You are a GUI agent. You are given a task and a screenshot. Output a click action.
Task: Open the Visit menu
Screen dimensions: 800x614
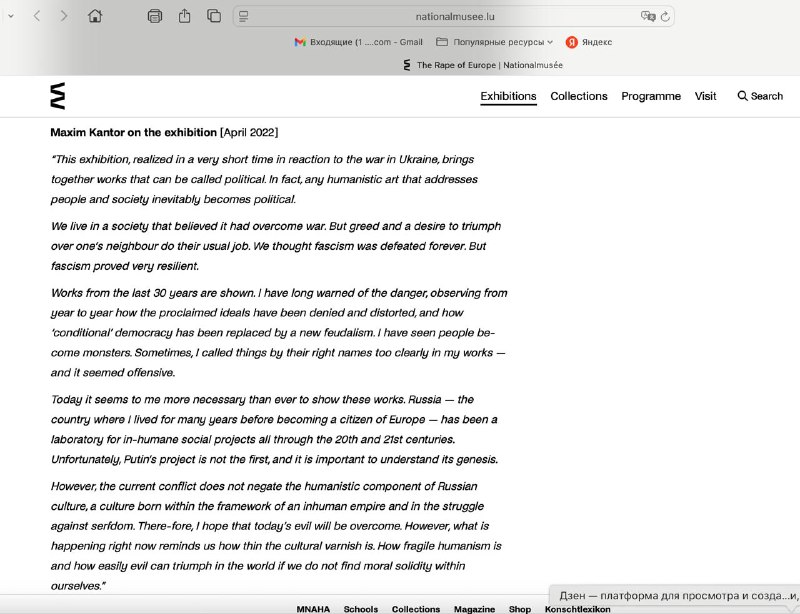coord(705,96)
